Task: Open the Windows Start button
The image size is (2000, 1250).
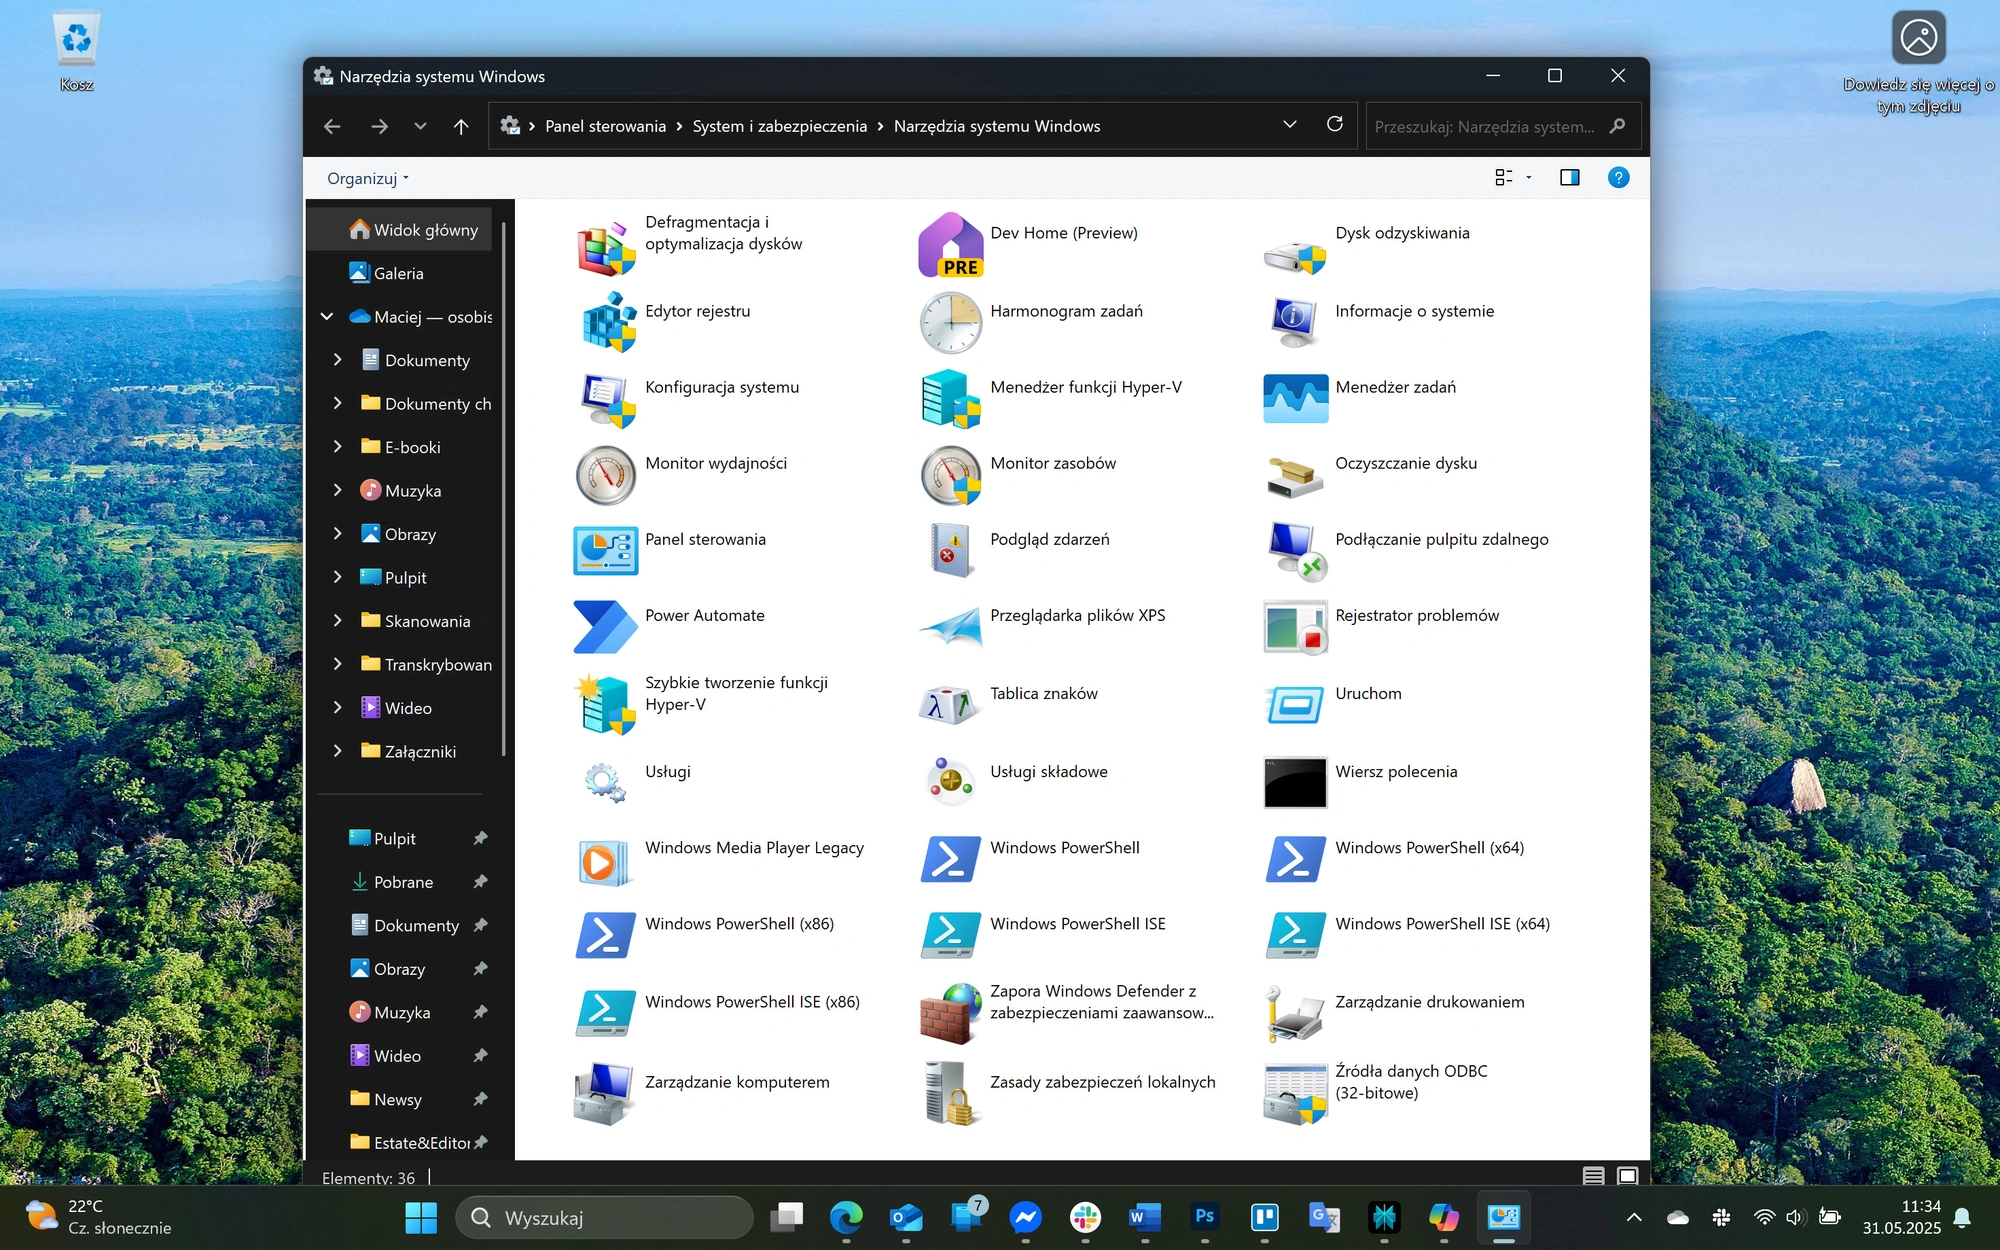Action: [x=421, y=1217]
